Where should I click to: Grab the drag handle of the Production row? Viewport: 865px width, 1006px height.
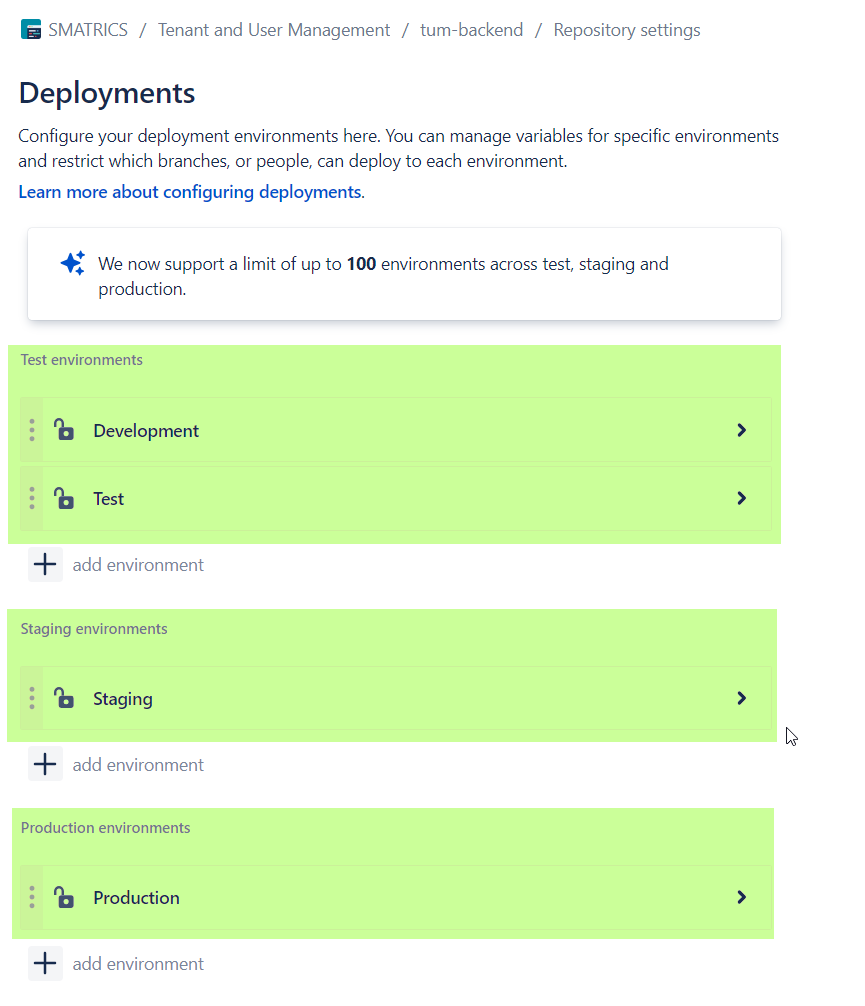tap(31, 897)
